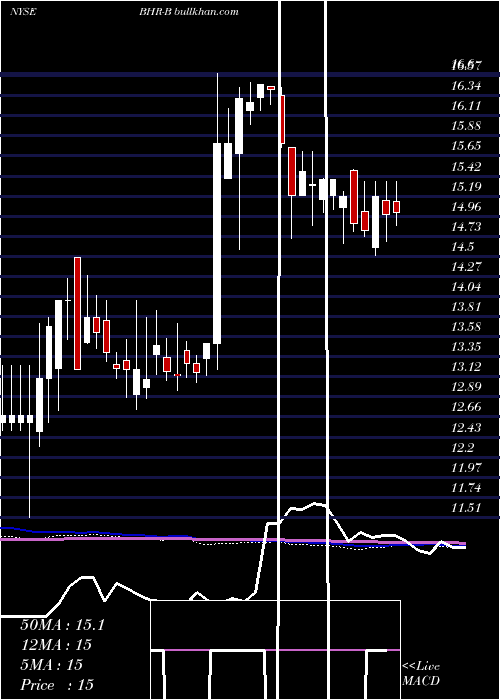
Task: Click the <<Live MACD label
Action: pos(421,674)
